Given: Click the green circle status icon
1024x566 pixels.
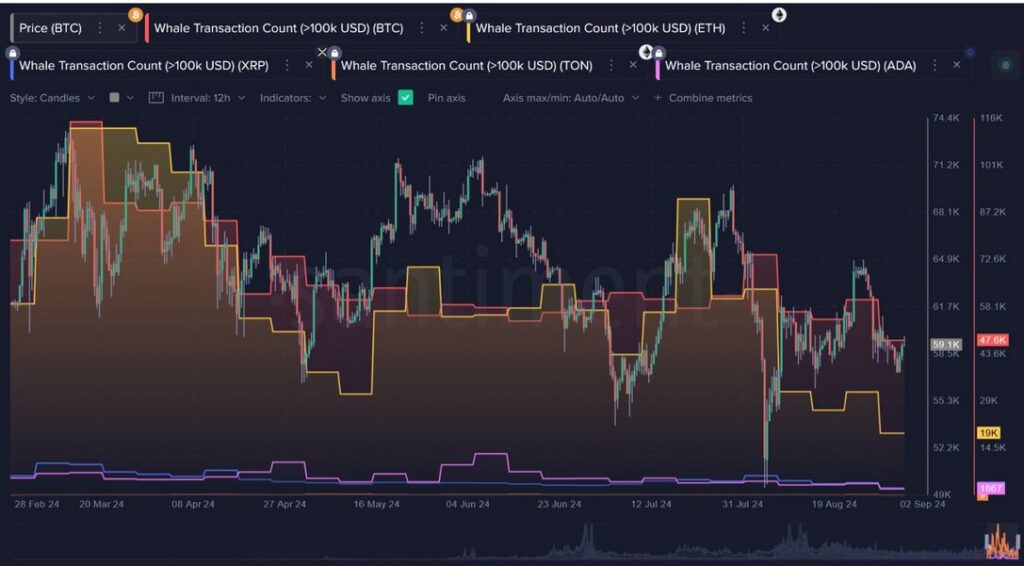Looking at the screenshot, I should [1005, 65].
